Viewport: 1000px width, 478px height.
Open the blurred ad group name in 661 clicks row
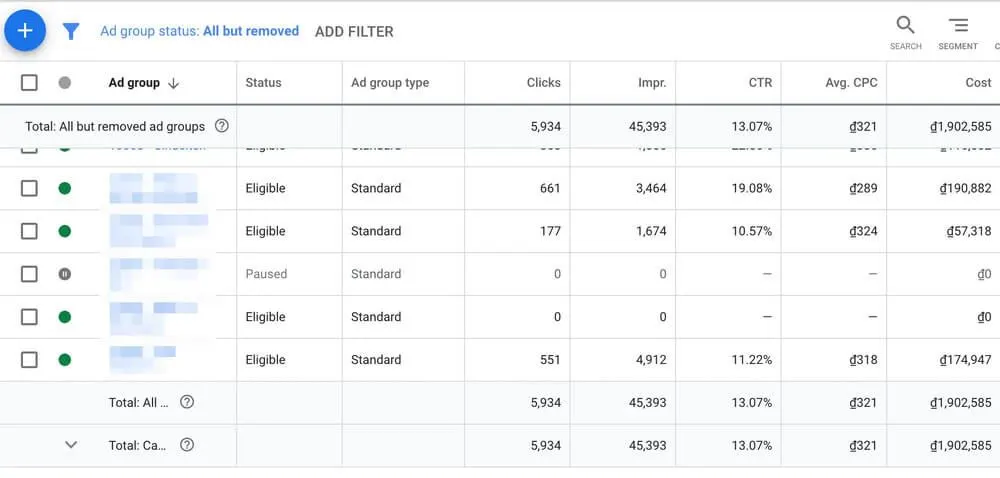[153, 188]
